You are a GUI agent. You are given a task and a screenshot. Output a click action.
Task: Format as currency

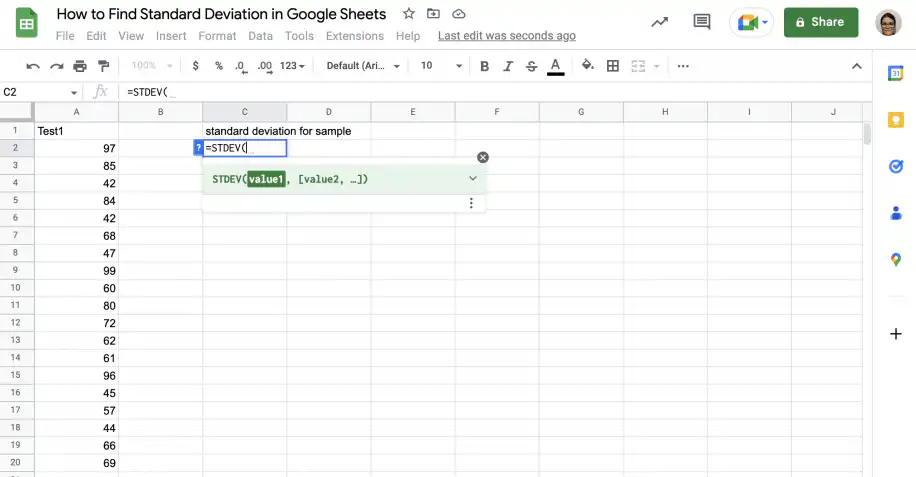click(196, 66)
